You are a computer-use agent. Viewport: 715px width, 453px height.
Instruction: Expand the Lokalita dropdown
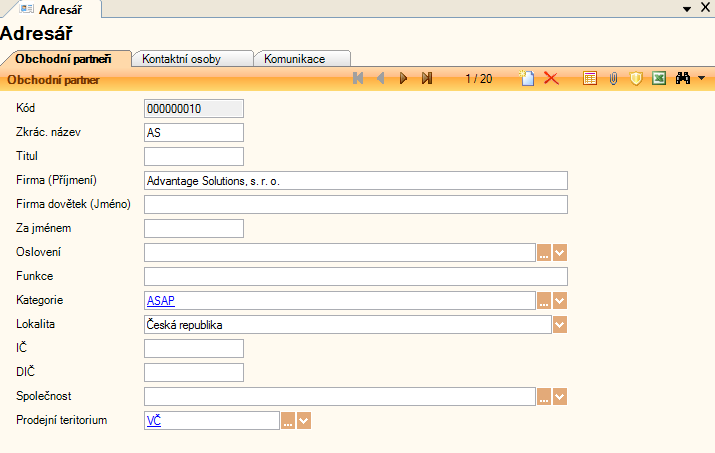(560, 325)
